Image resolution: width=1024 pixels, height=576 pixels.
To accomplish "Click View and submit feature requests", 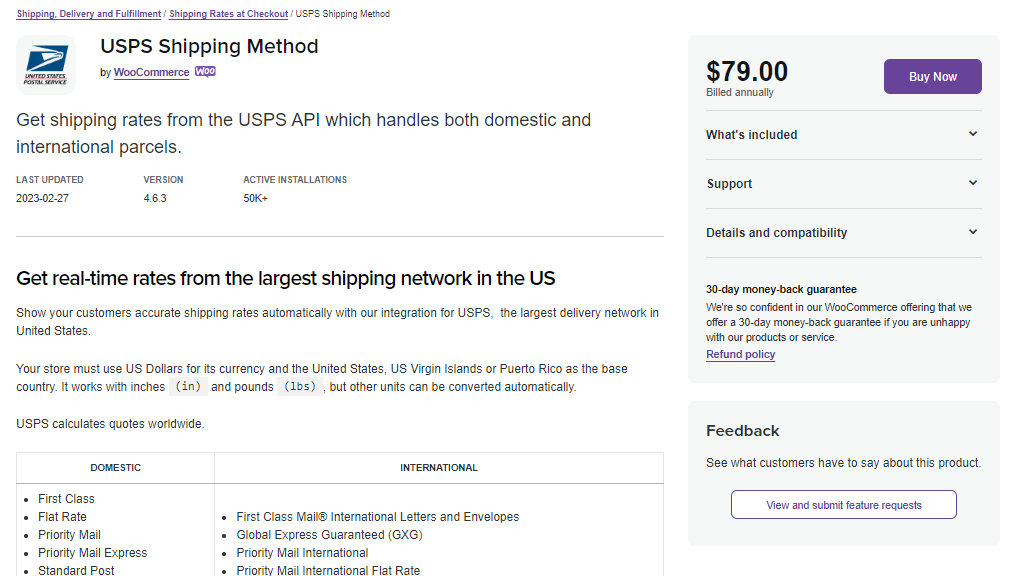I will (843, 504).
